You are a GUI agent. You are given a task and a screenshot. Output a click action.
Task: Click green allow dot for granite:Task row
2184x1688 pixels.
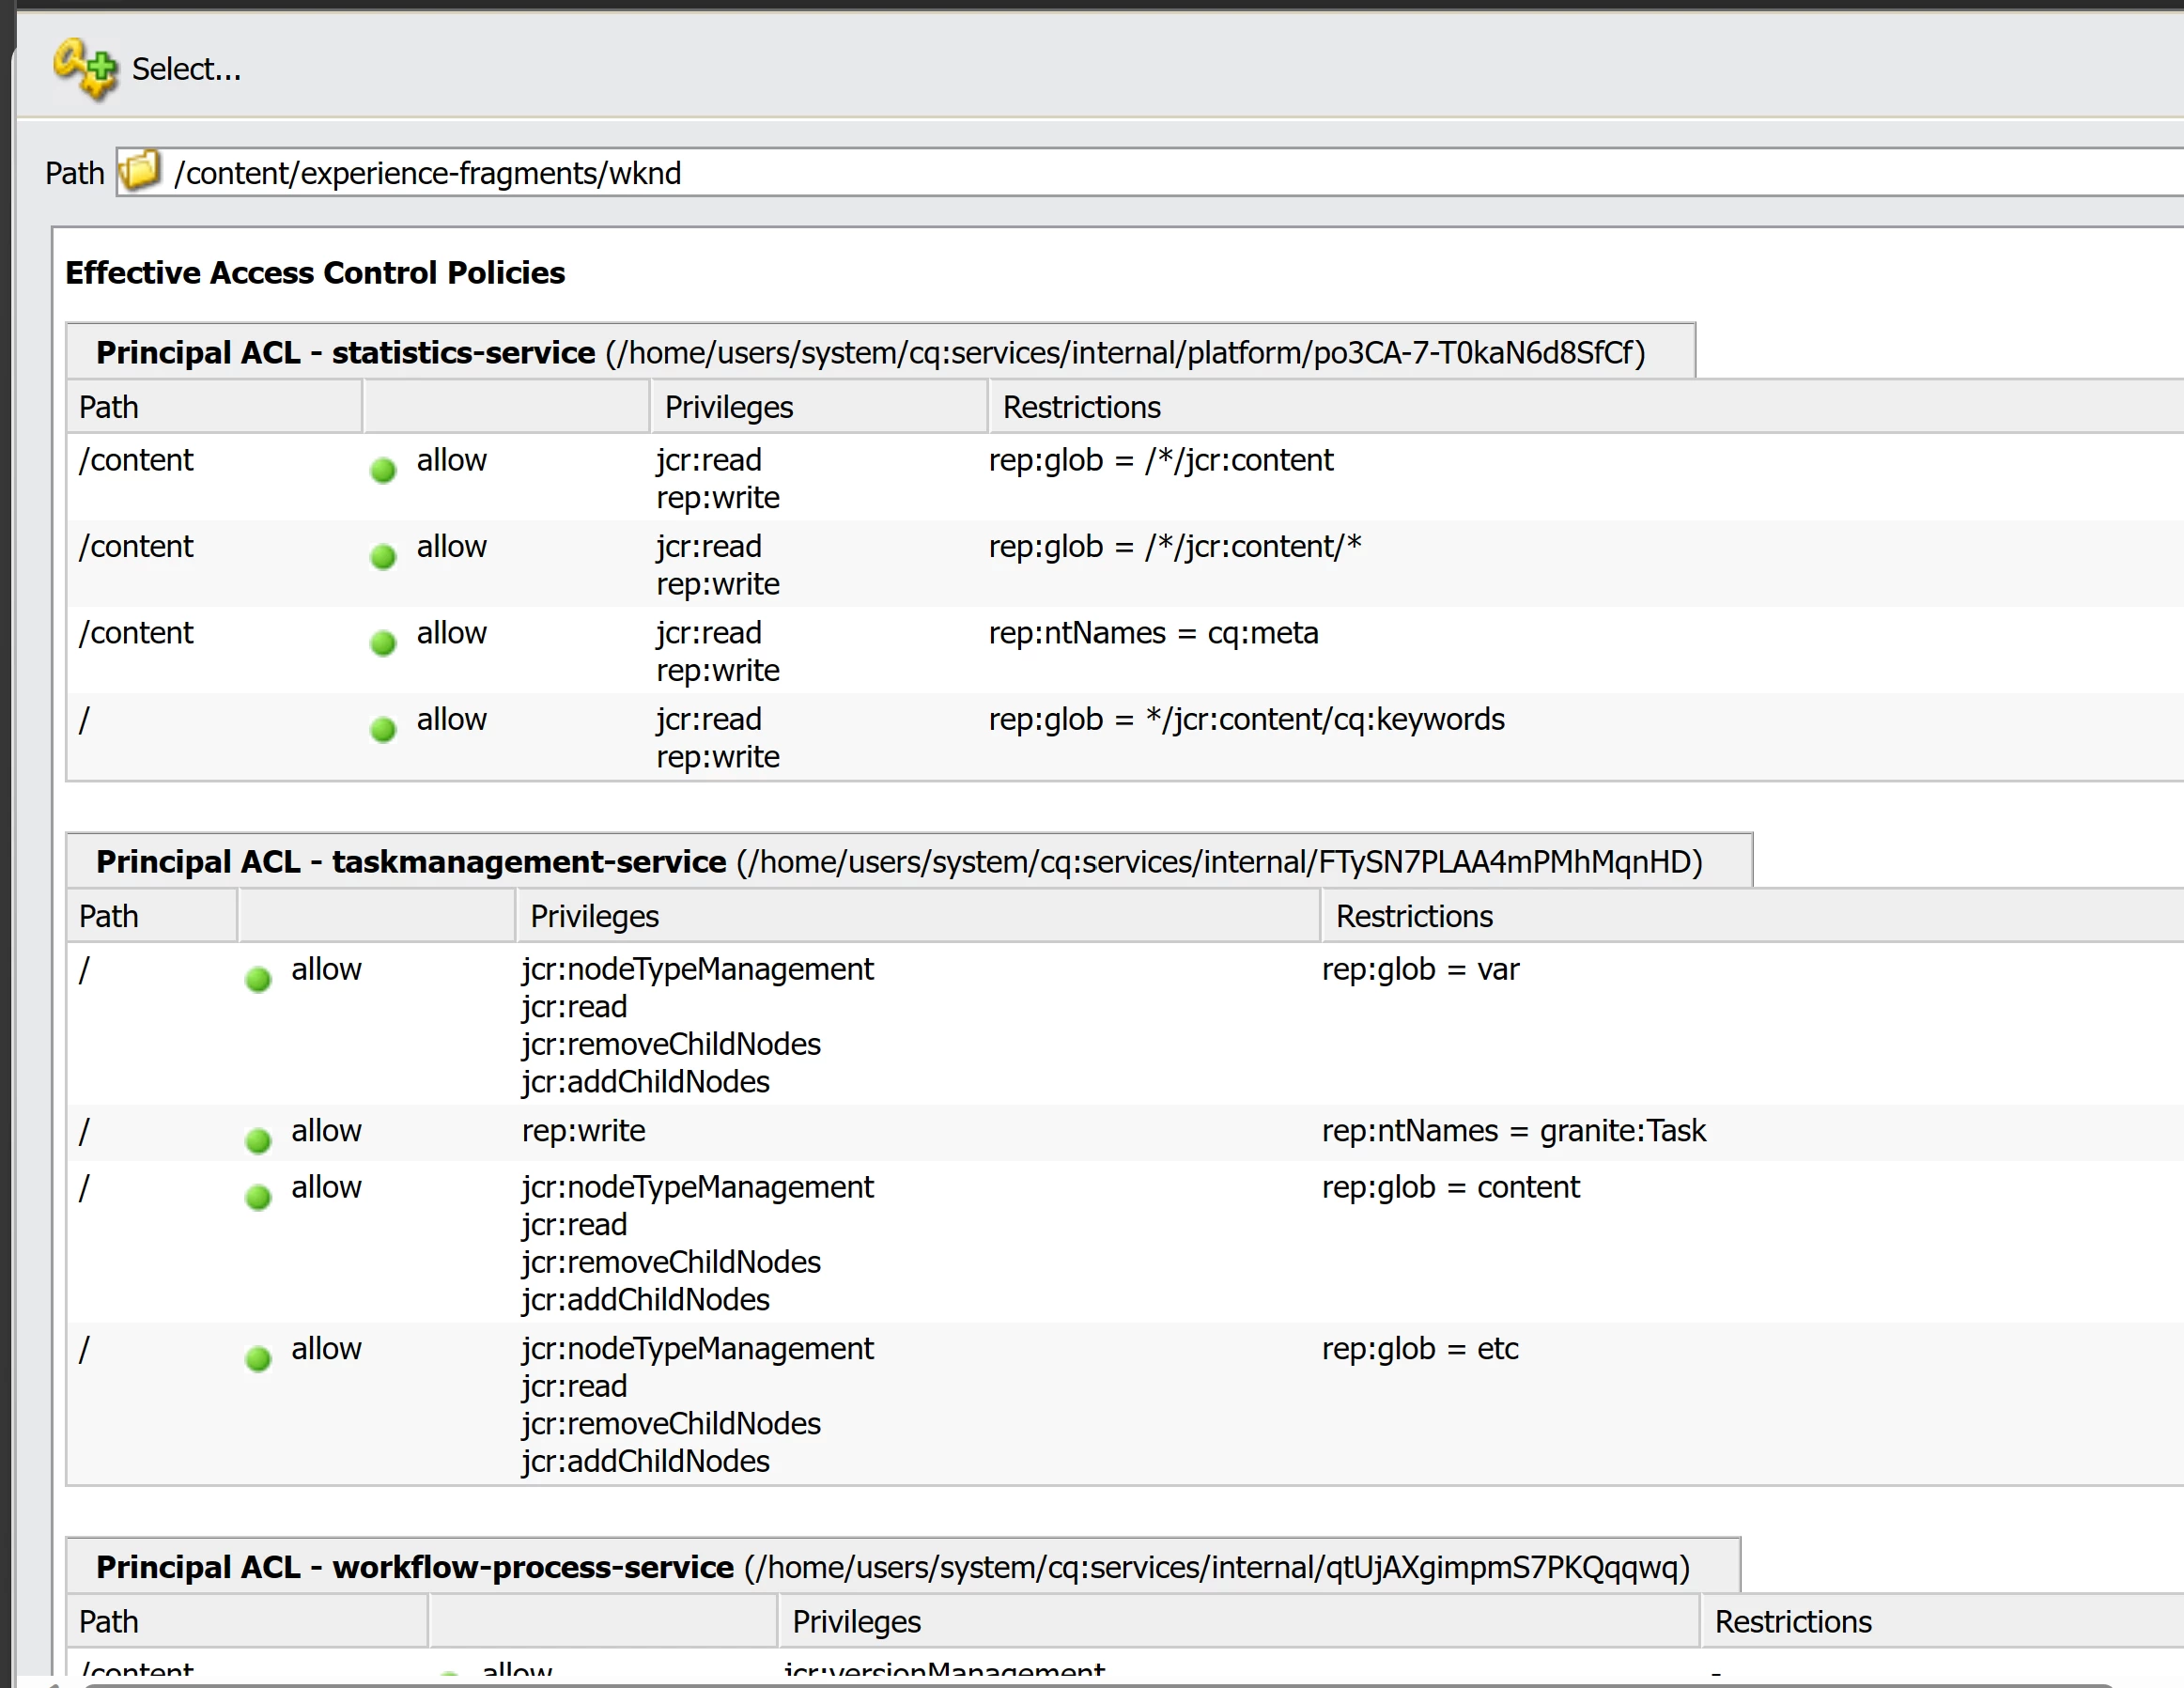pos(258,1140)
